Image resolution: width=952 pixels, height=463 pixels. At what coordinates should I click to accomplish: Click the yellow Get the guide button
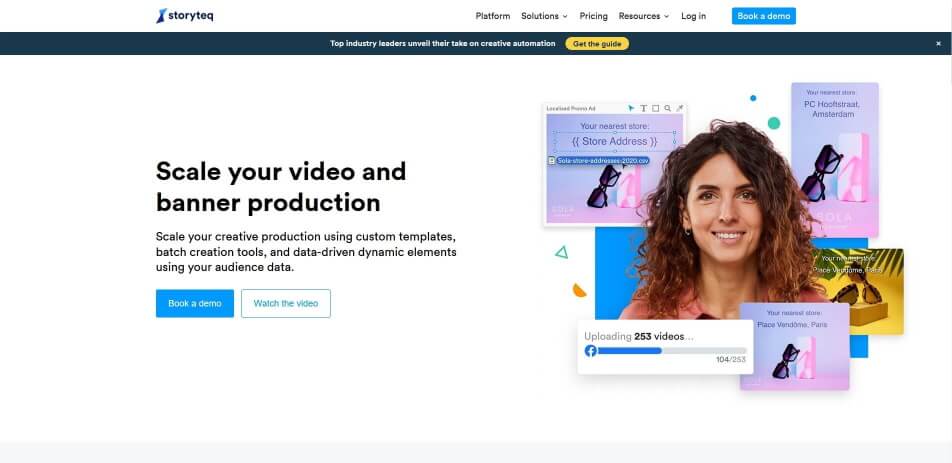[x=597, y=44]
